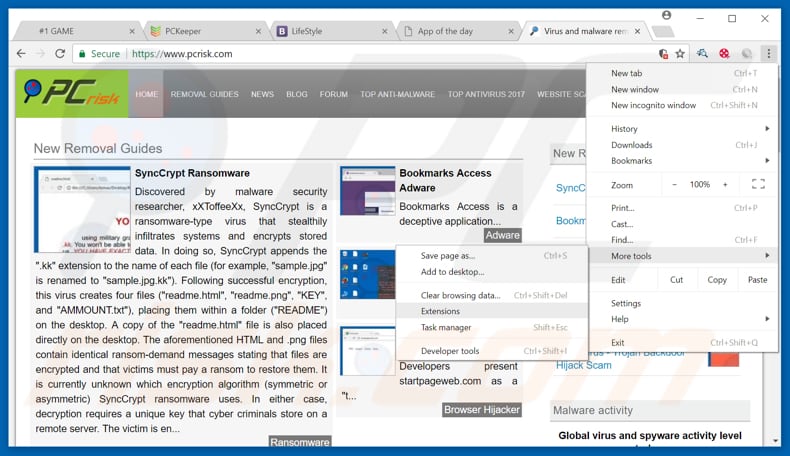The image size is (790, 456).
Task: Click the blocked content icon in address bar
Action: click(x=663, y=53)
